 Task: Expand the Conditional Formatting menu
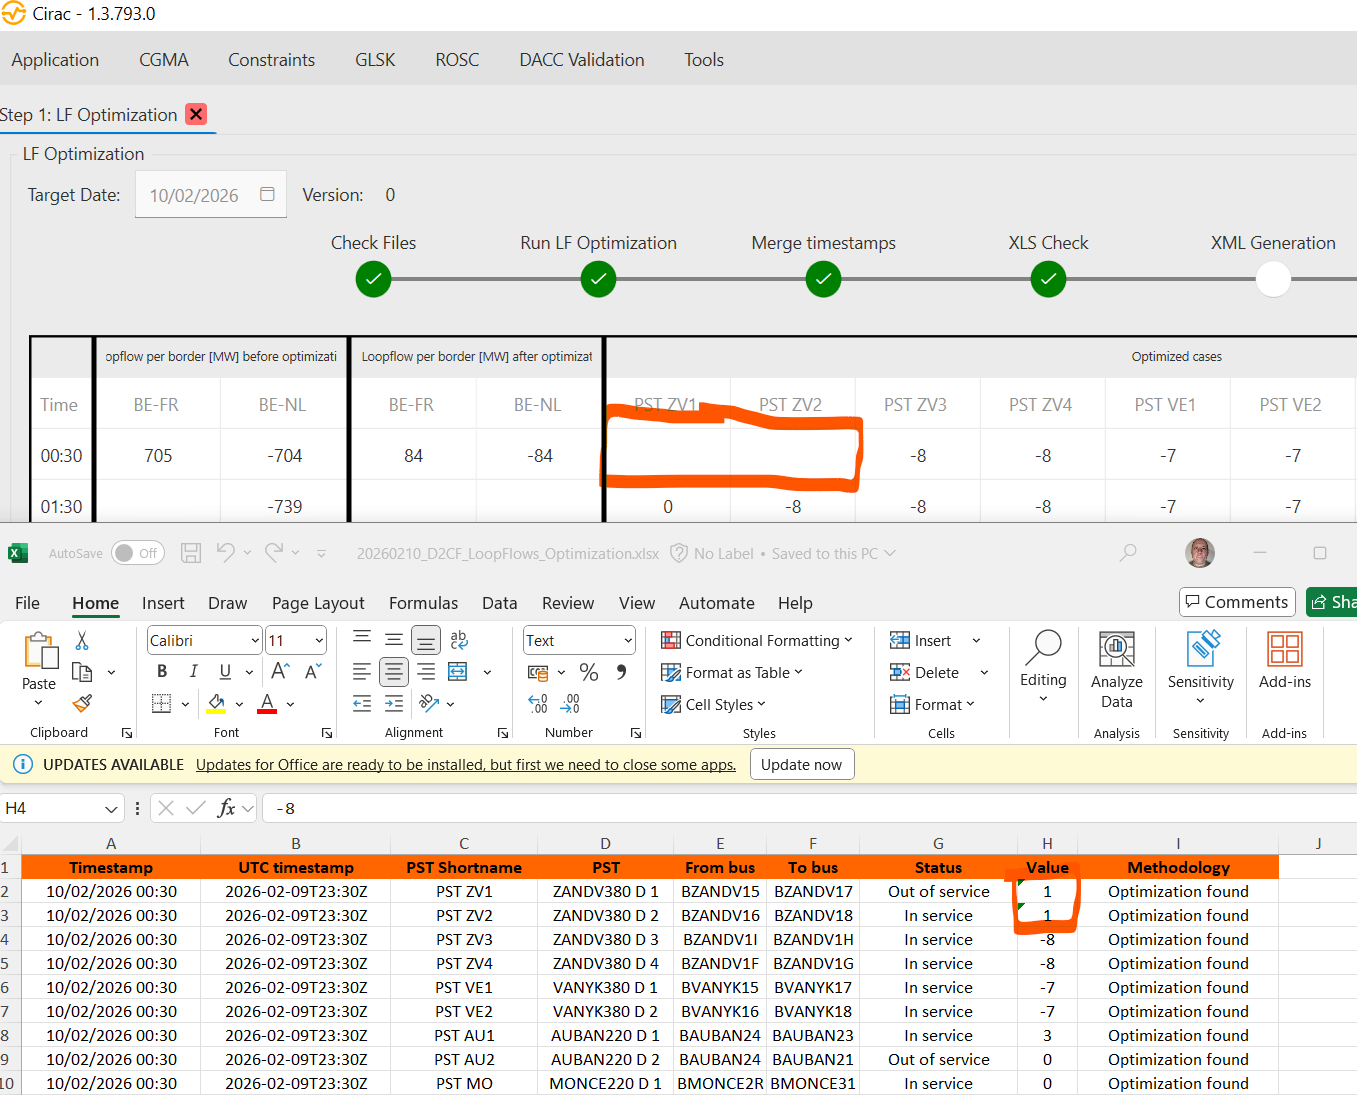pyautogui.click(x=757, y=641)
